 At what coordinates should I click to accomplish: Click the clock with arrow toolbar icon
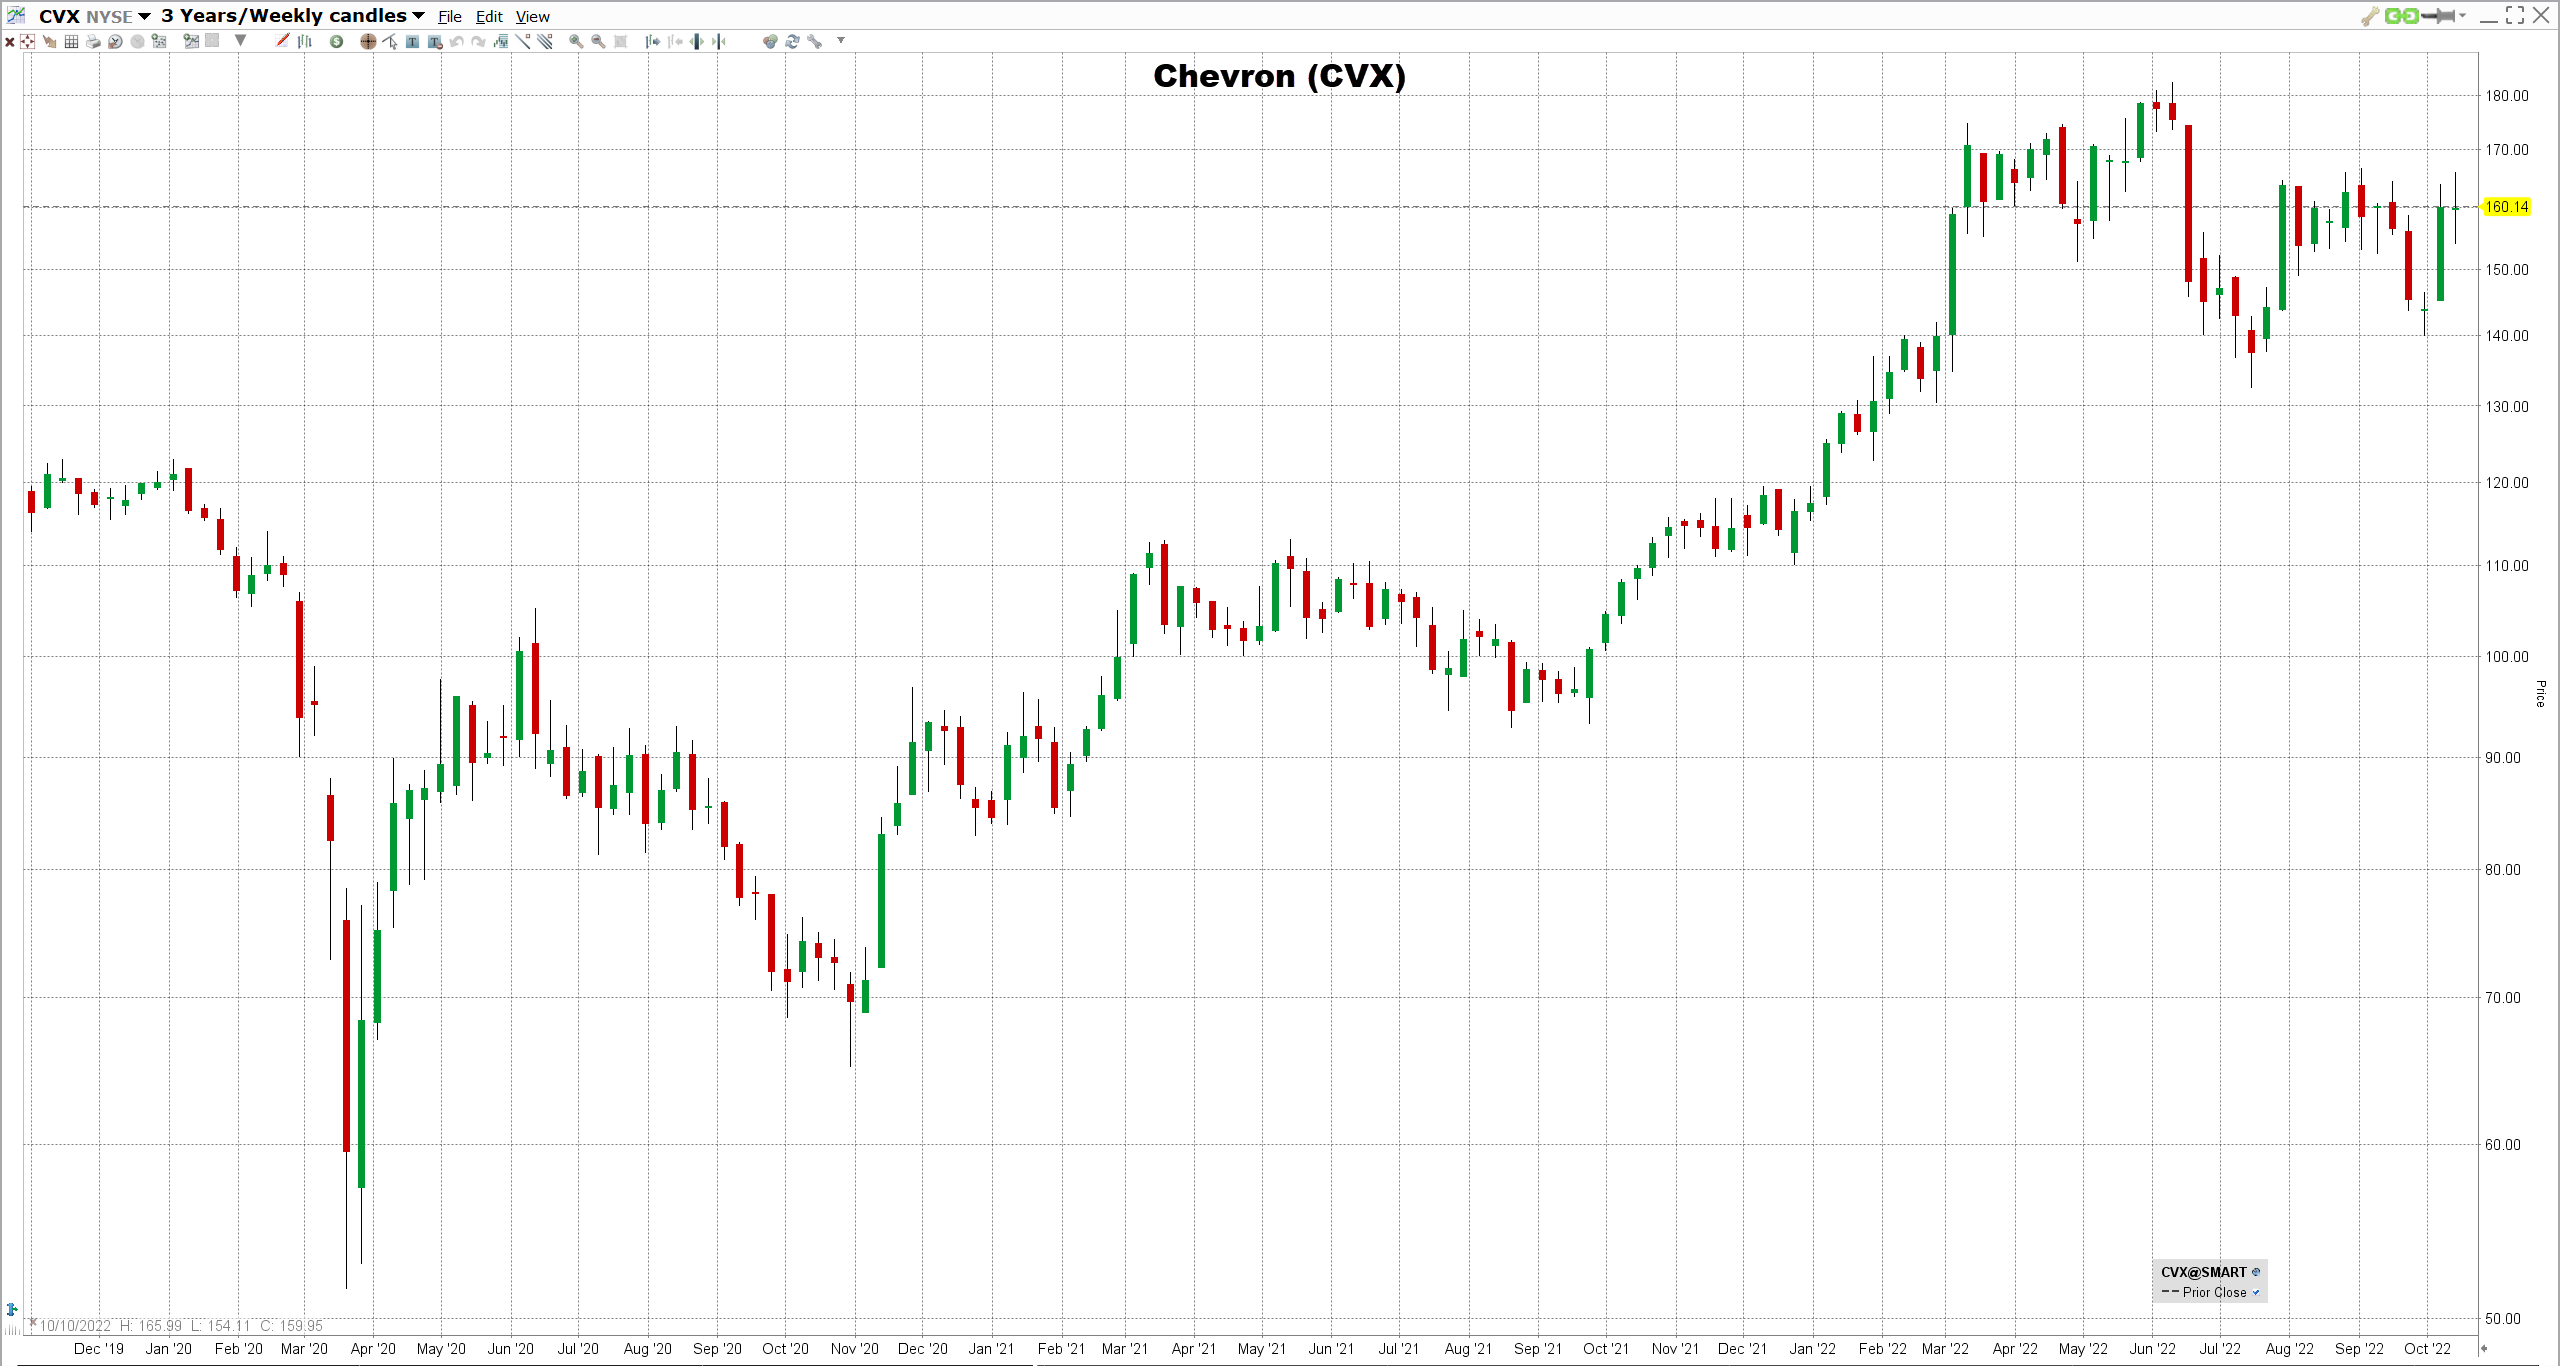115,42
